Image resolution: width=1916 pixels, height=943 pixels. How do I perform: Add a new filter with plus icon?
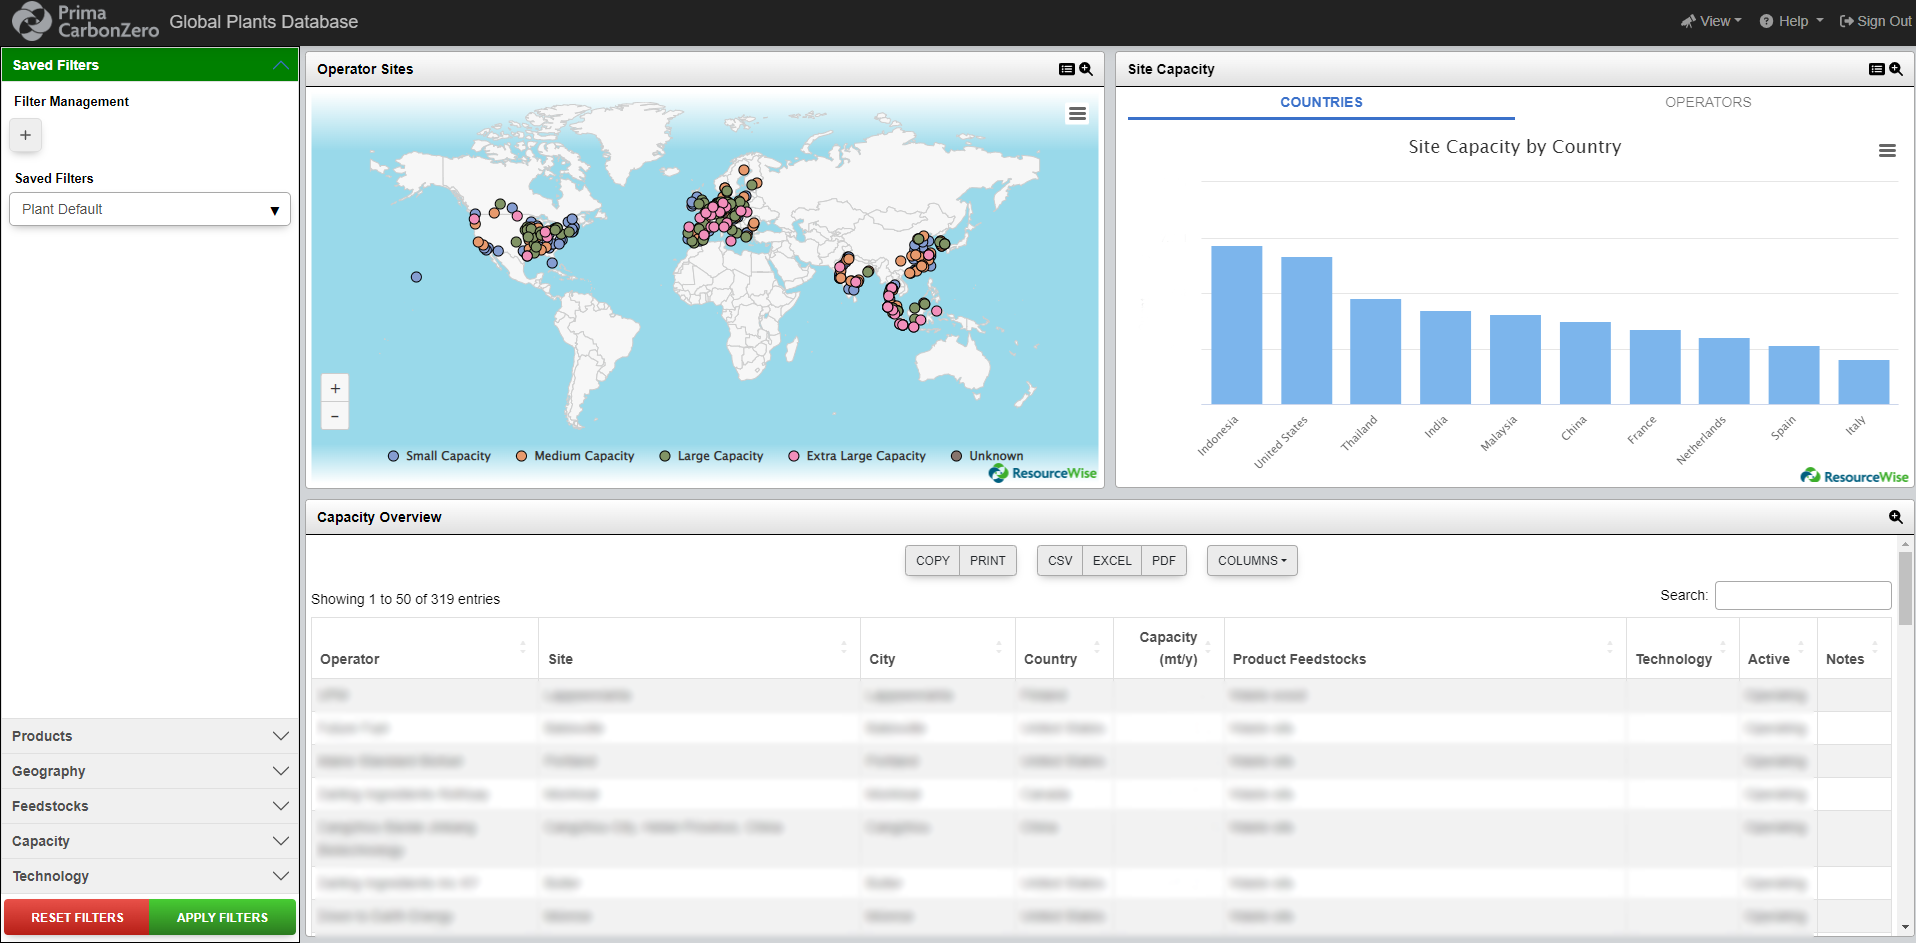point(26,136)
